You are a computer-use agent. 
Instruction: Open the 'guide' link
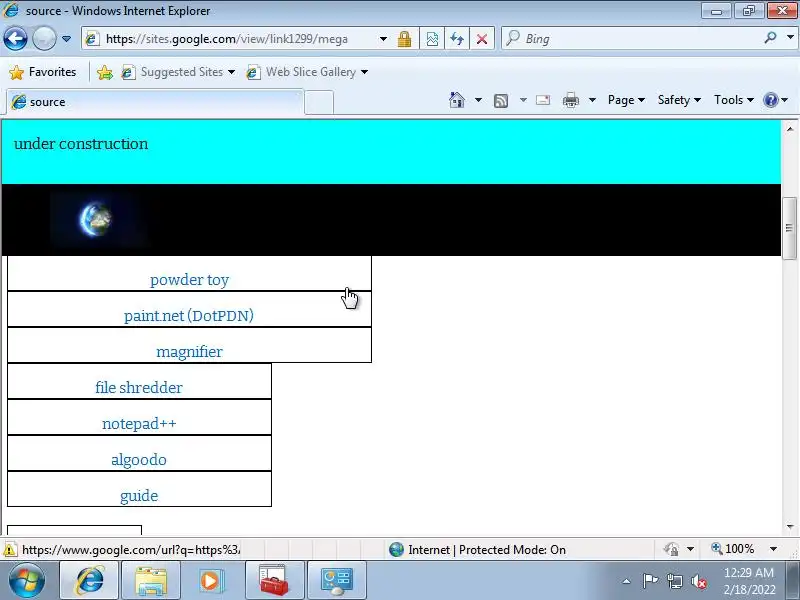coord(139,495)
